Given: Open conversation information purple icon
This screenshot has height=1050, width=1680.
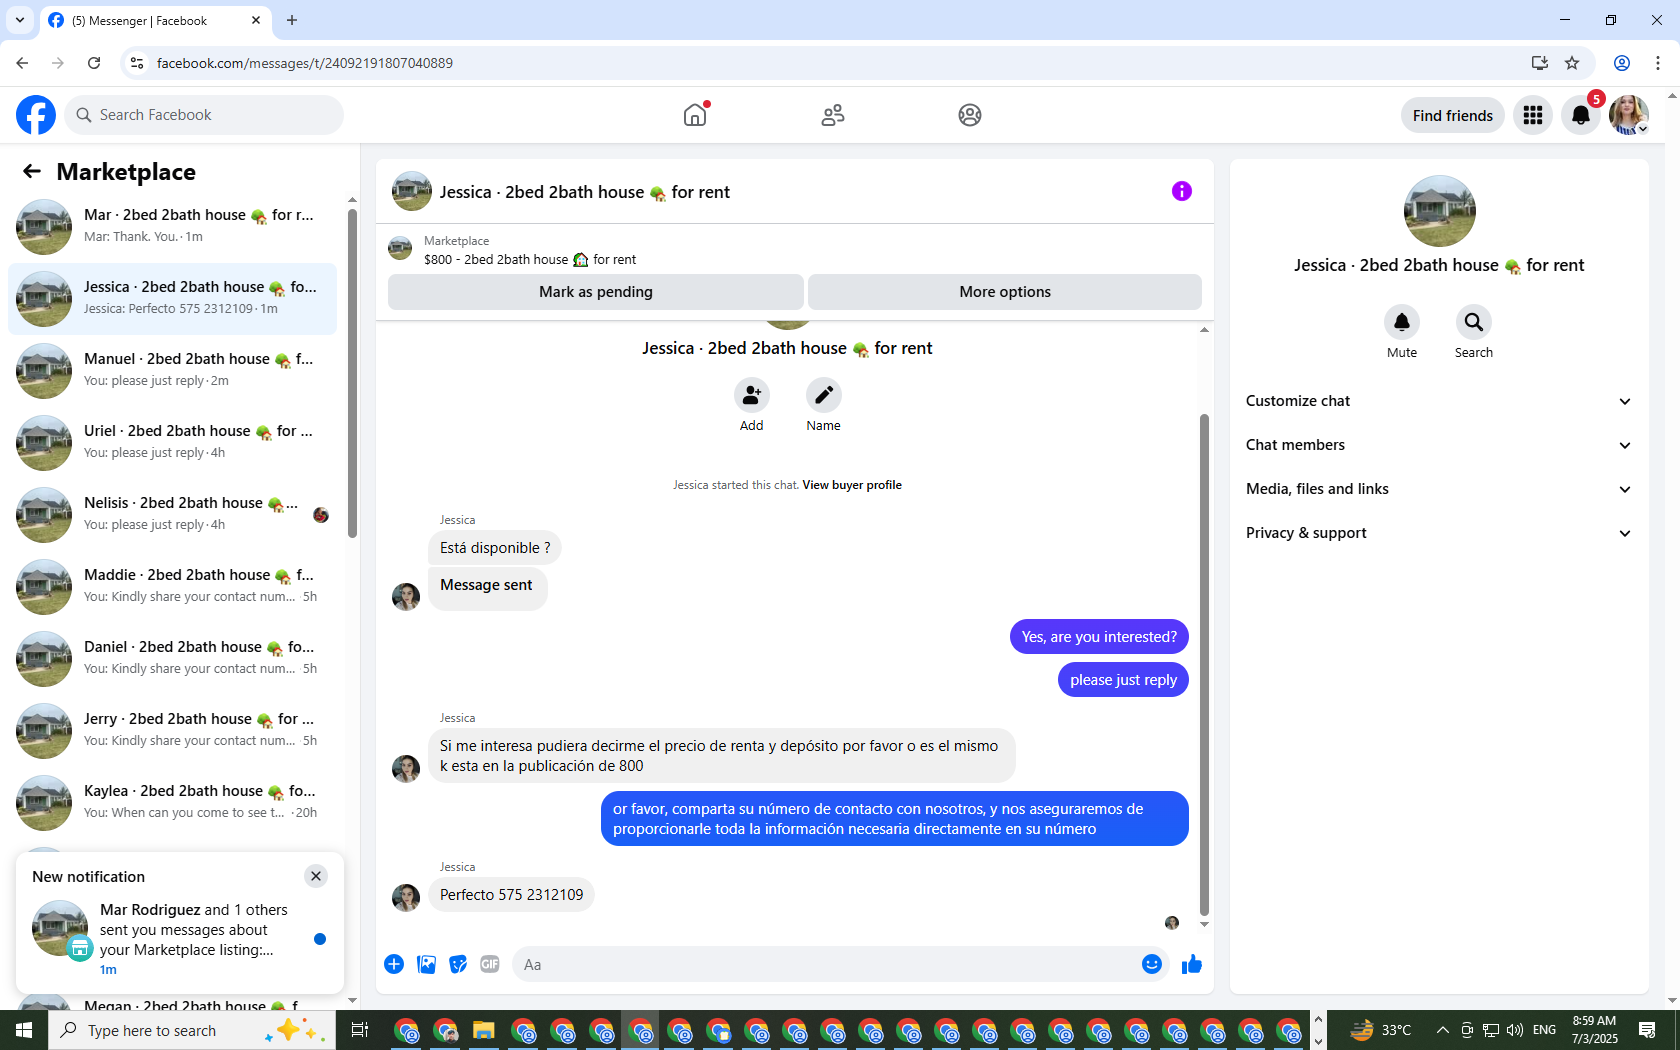Looking at the screenshot, I should tap(1182, 191).
